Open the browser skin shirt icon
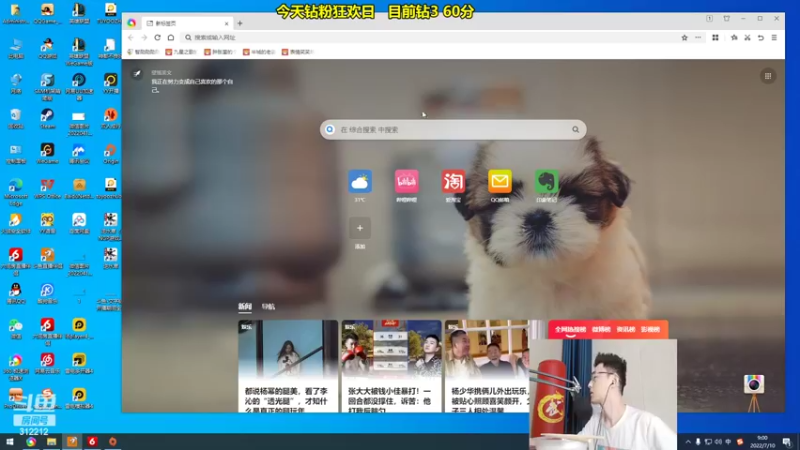Viewport: 800px width, 450px height. pos(727,18)
